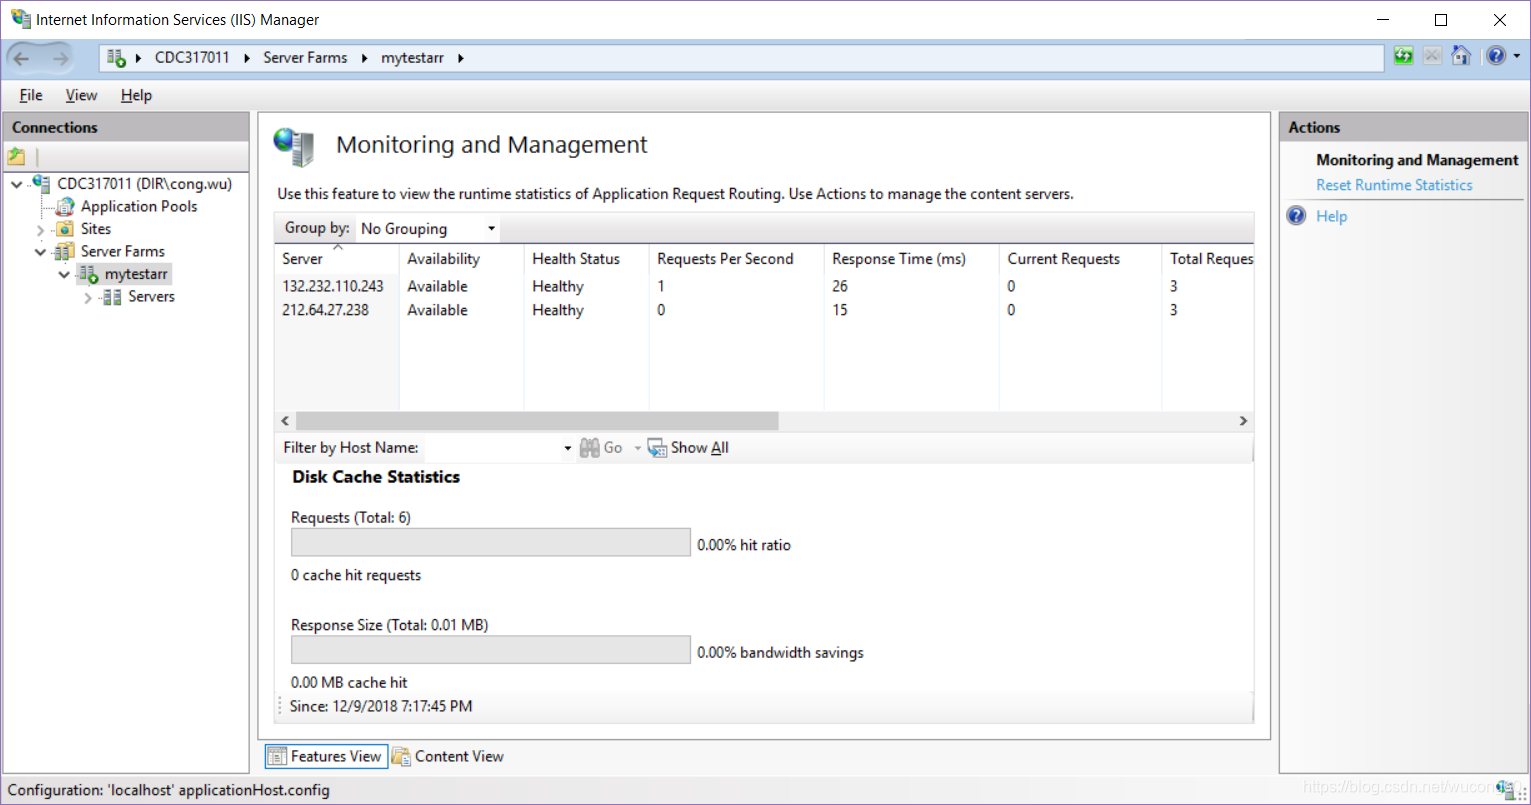Go forward with the Forward arrow button
Screen dimensions: 1531x805
[61, 58]
